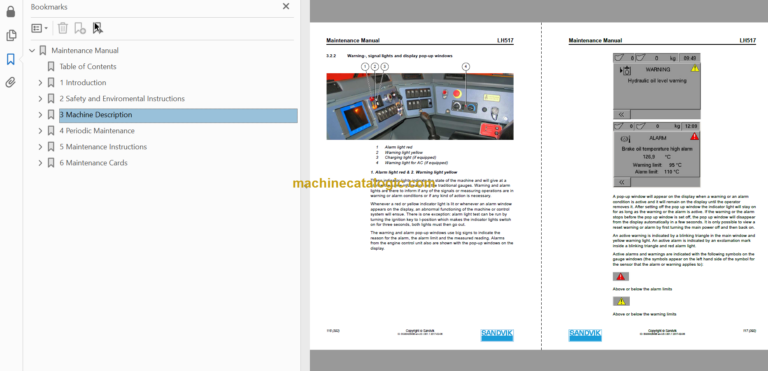Click the ALARM brake oil temperature popup image
This screenshot has height=371, width=768.
coord(656,154)
